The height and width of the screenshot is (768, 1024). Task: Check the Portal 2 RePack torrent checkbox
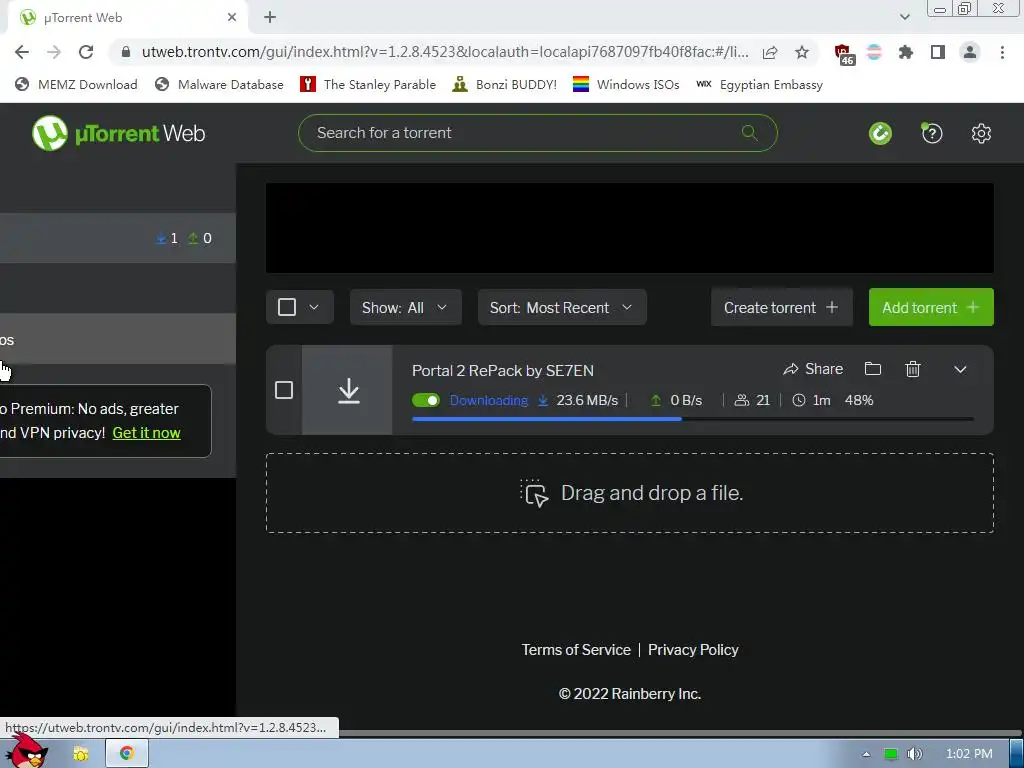284,391
